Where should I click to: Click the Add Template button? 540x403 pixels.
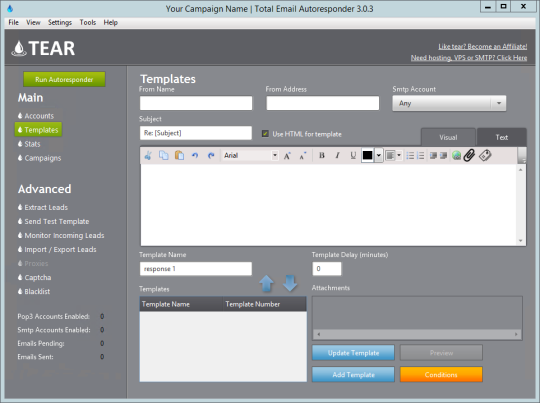pos(353,374)
